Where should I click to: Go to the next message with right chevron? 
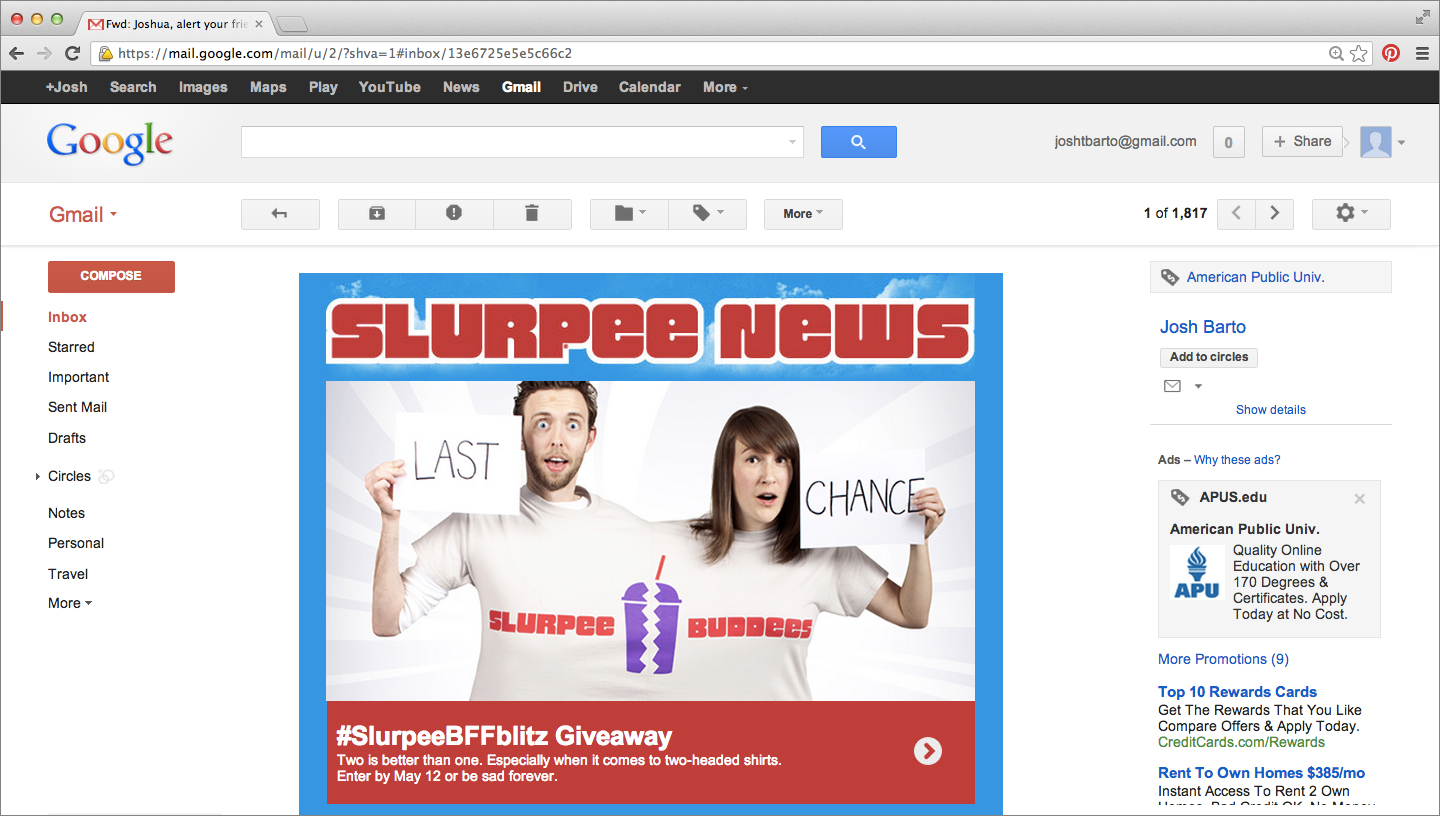pos(1274,214)
